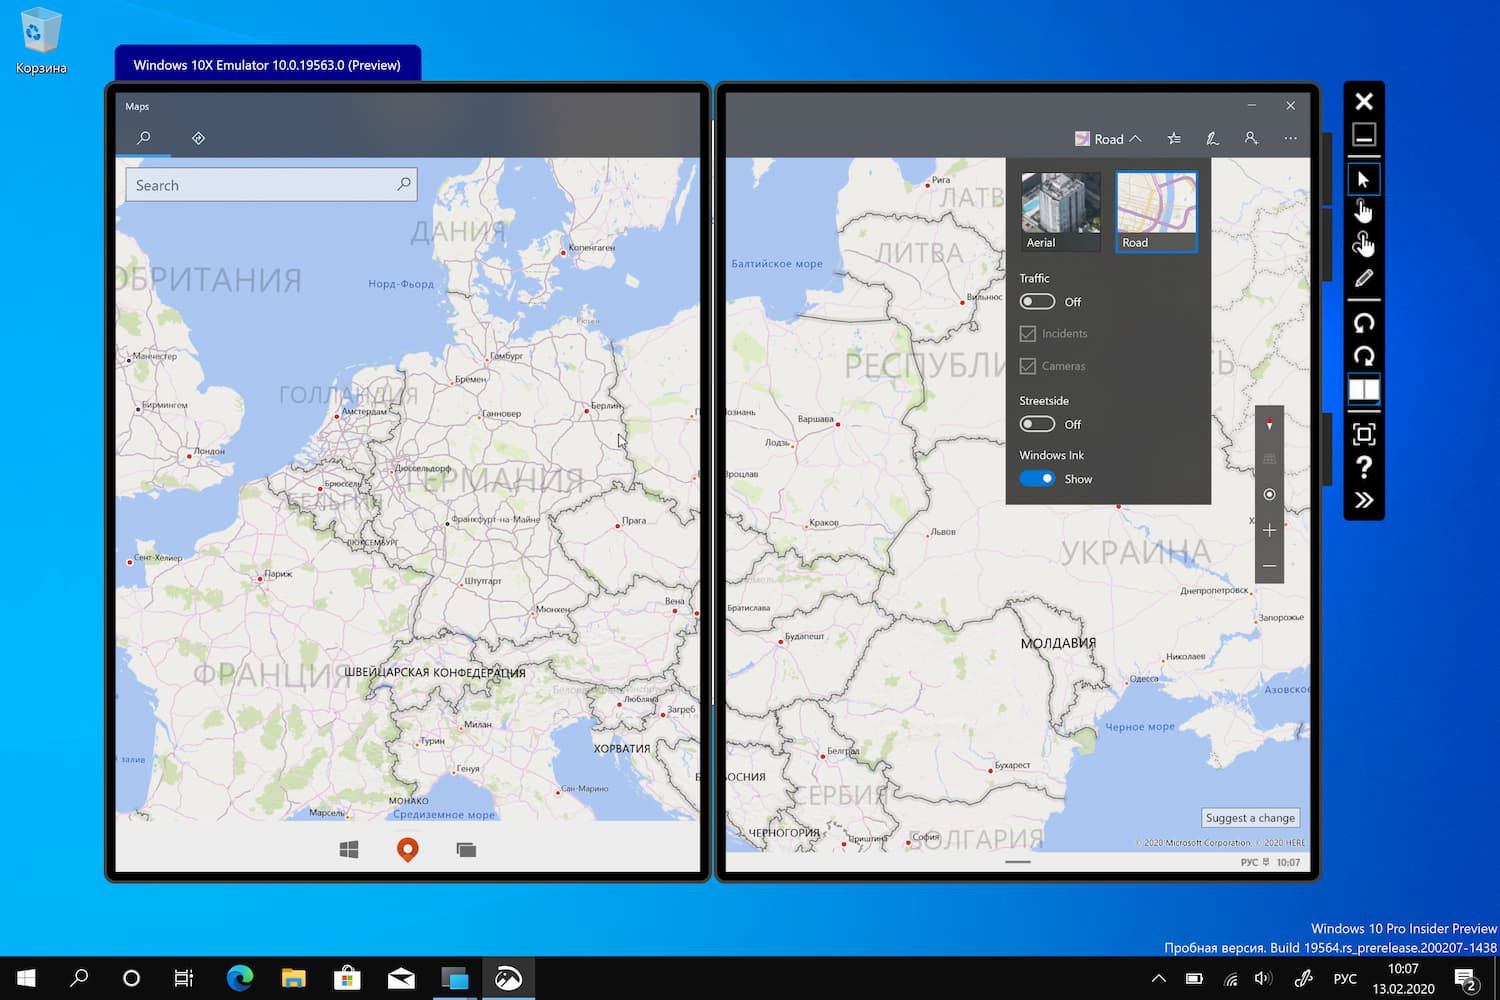Image resolution: width=1500 pixels, height=1000 pixels.
Task: Zoom out with the map minus button
Action: click(1269, 566)
